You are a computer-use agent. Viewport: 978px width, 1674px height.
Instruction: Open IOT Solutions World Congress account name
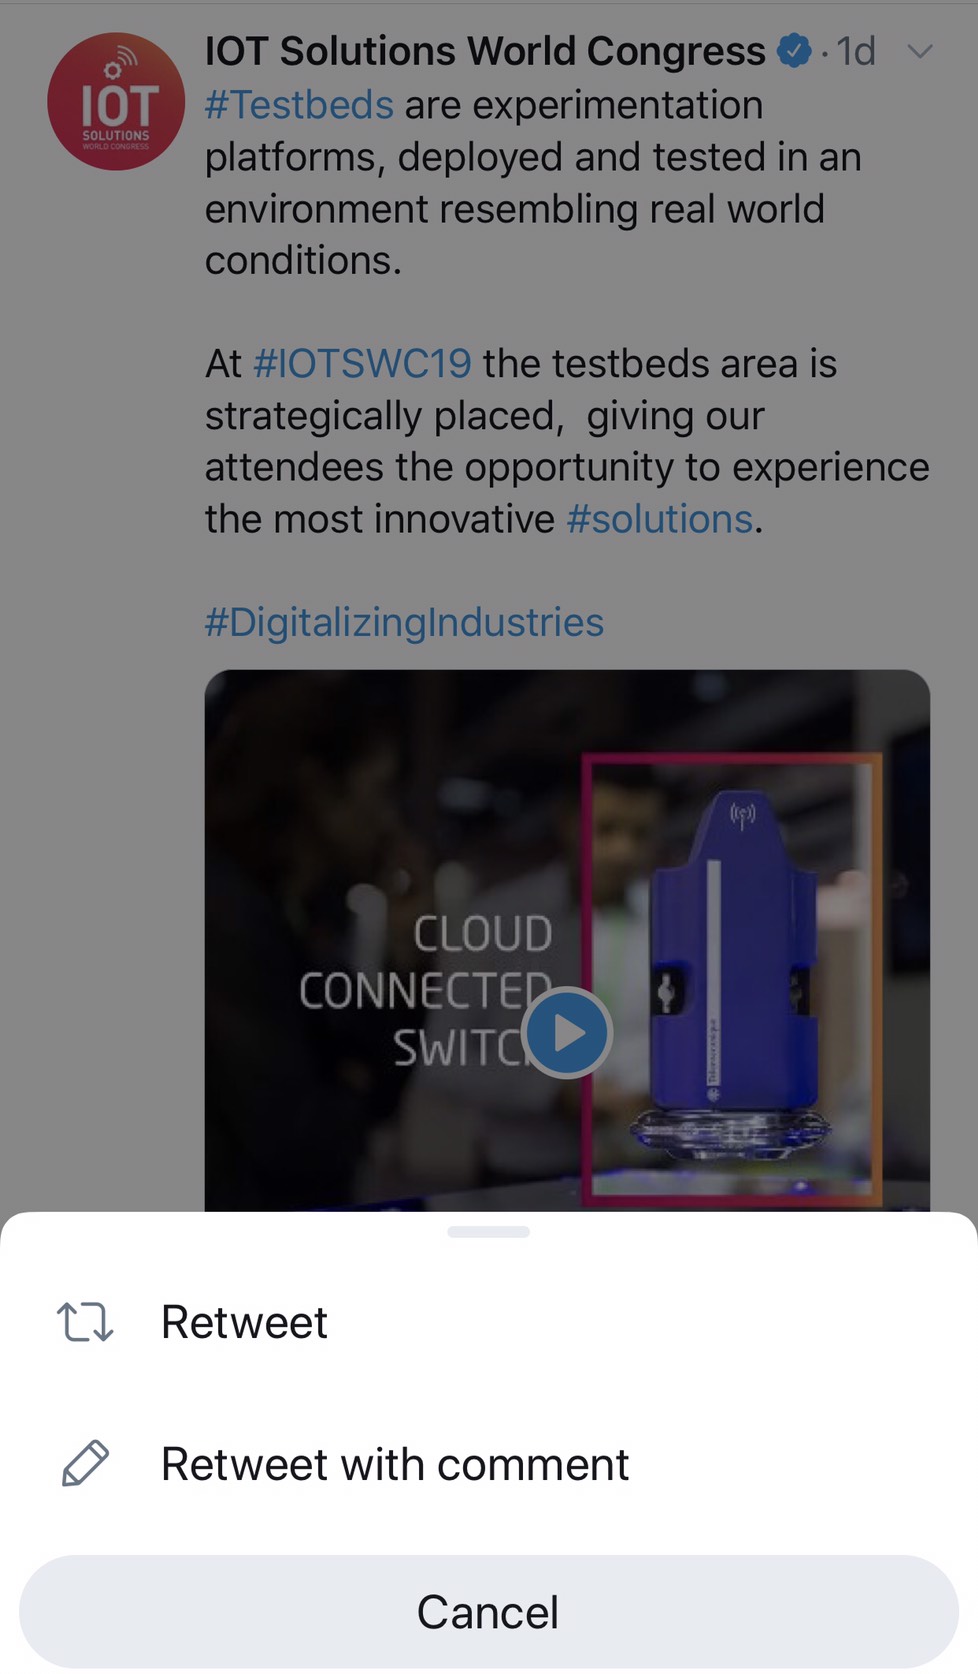click(x=485, y=51)
